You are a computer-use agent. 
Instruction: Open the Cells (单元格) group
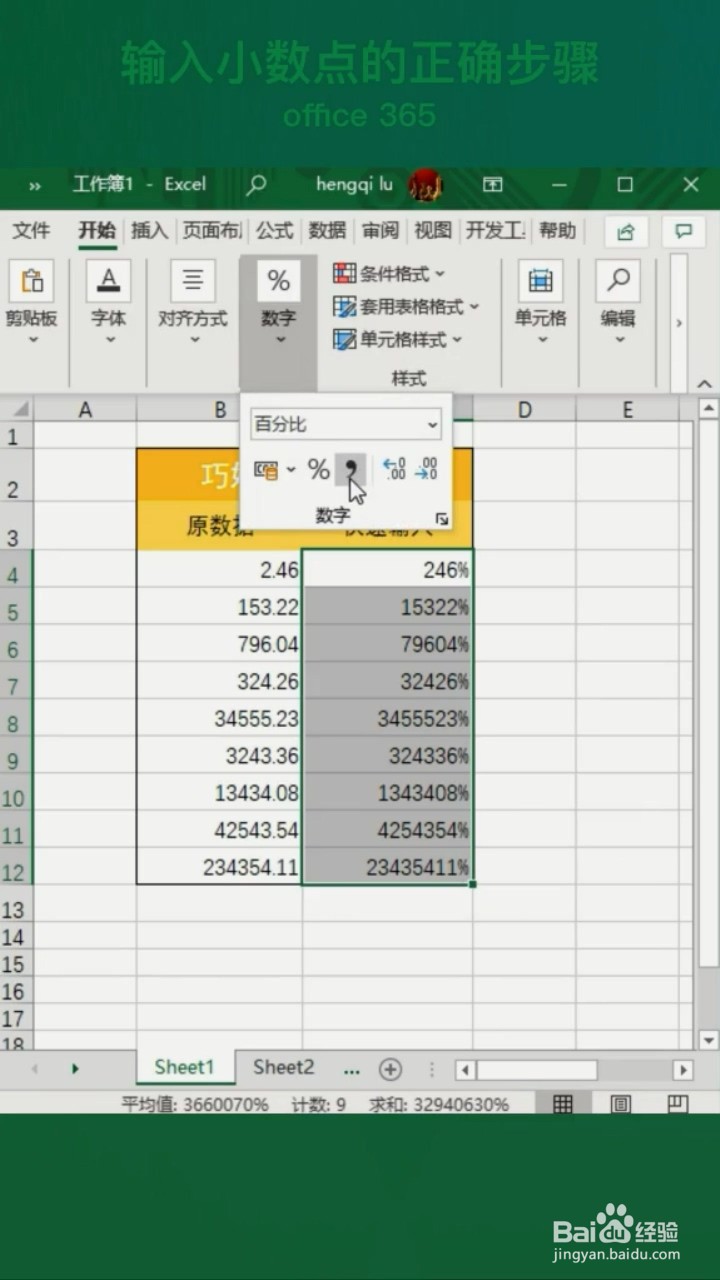[541, 304]
